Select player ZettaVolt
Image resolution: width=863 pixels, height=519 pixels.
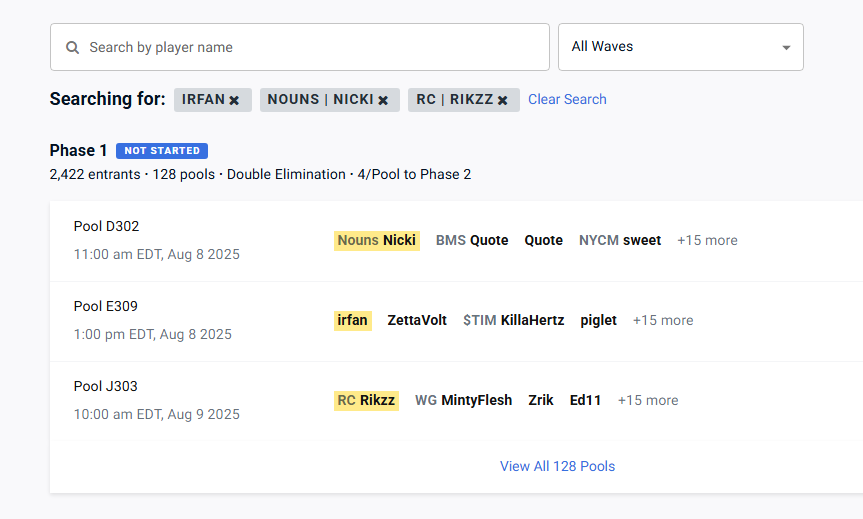[417, 320]
